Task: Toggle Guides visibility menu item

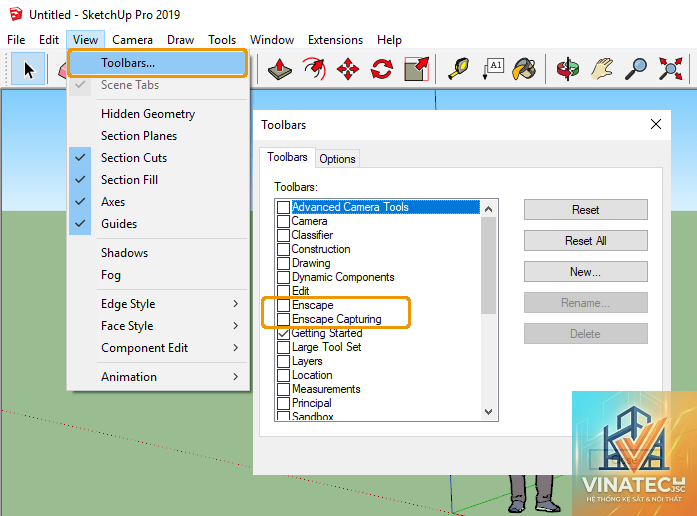Action: tap(158, 224)
